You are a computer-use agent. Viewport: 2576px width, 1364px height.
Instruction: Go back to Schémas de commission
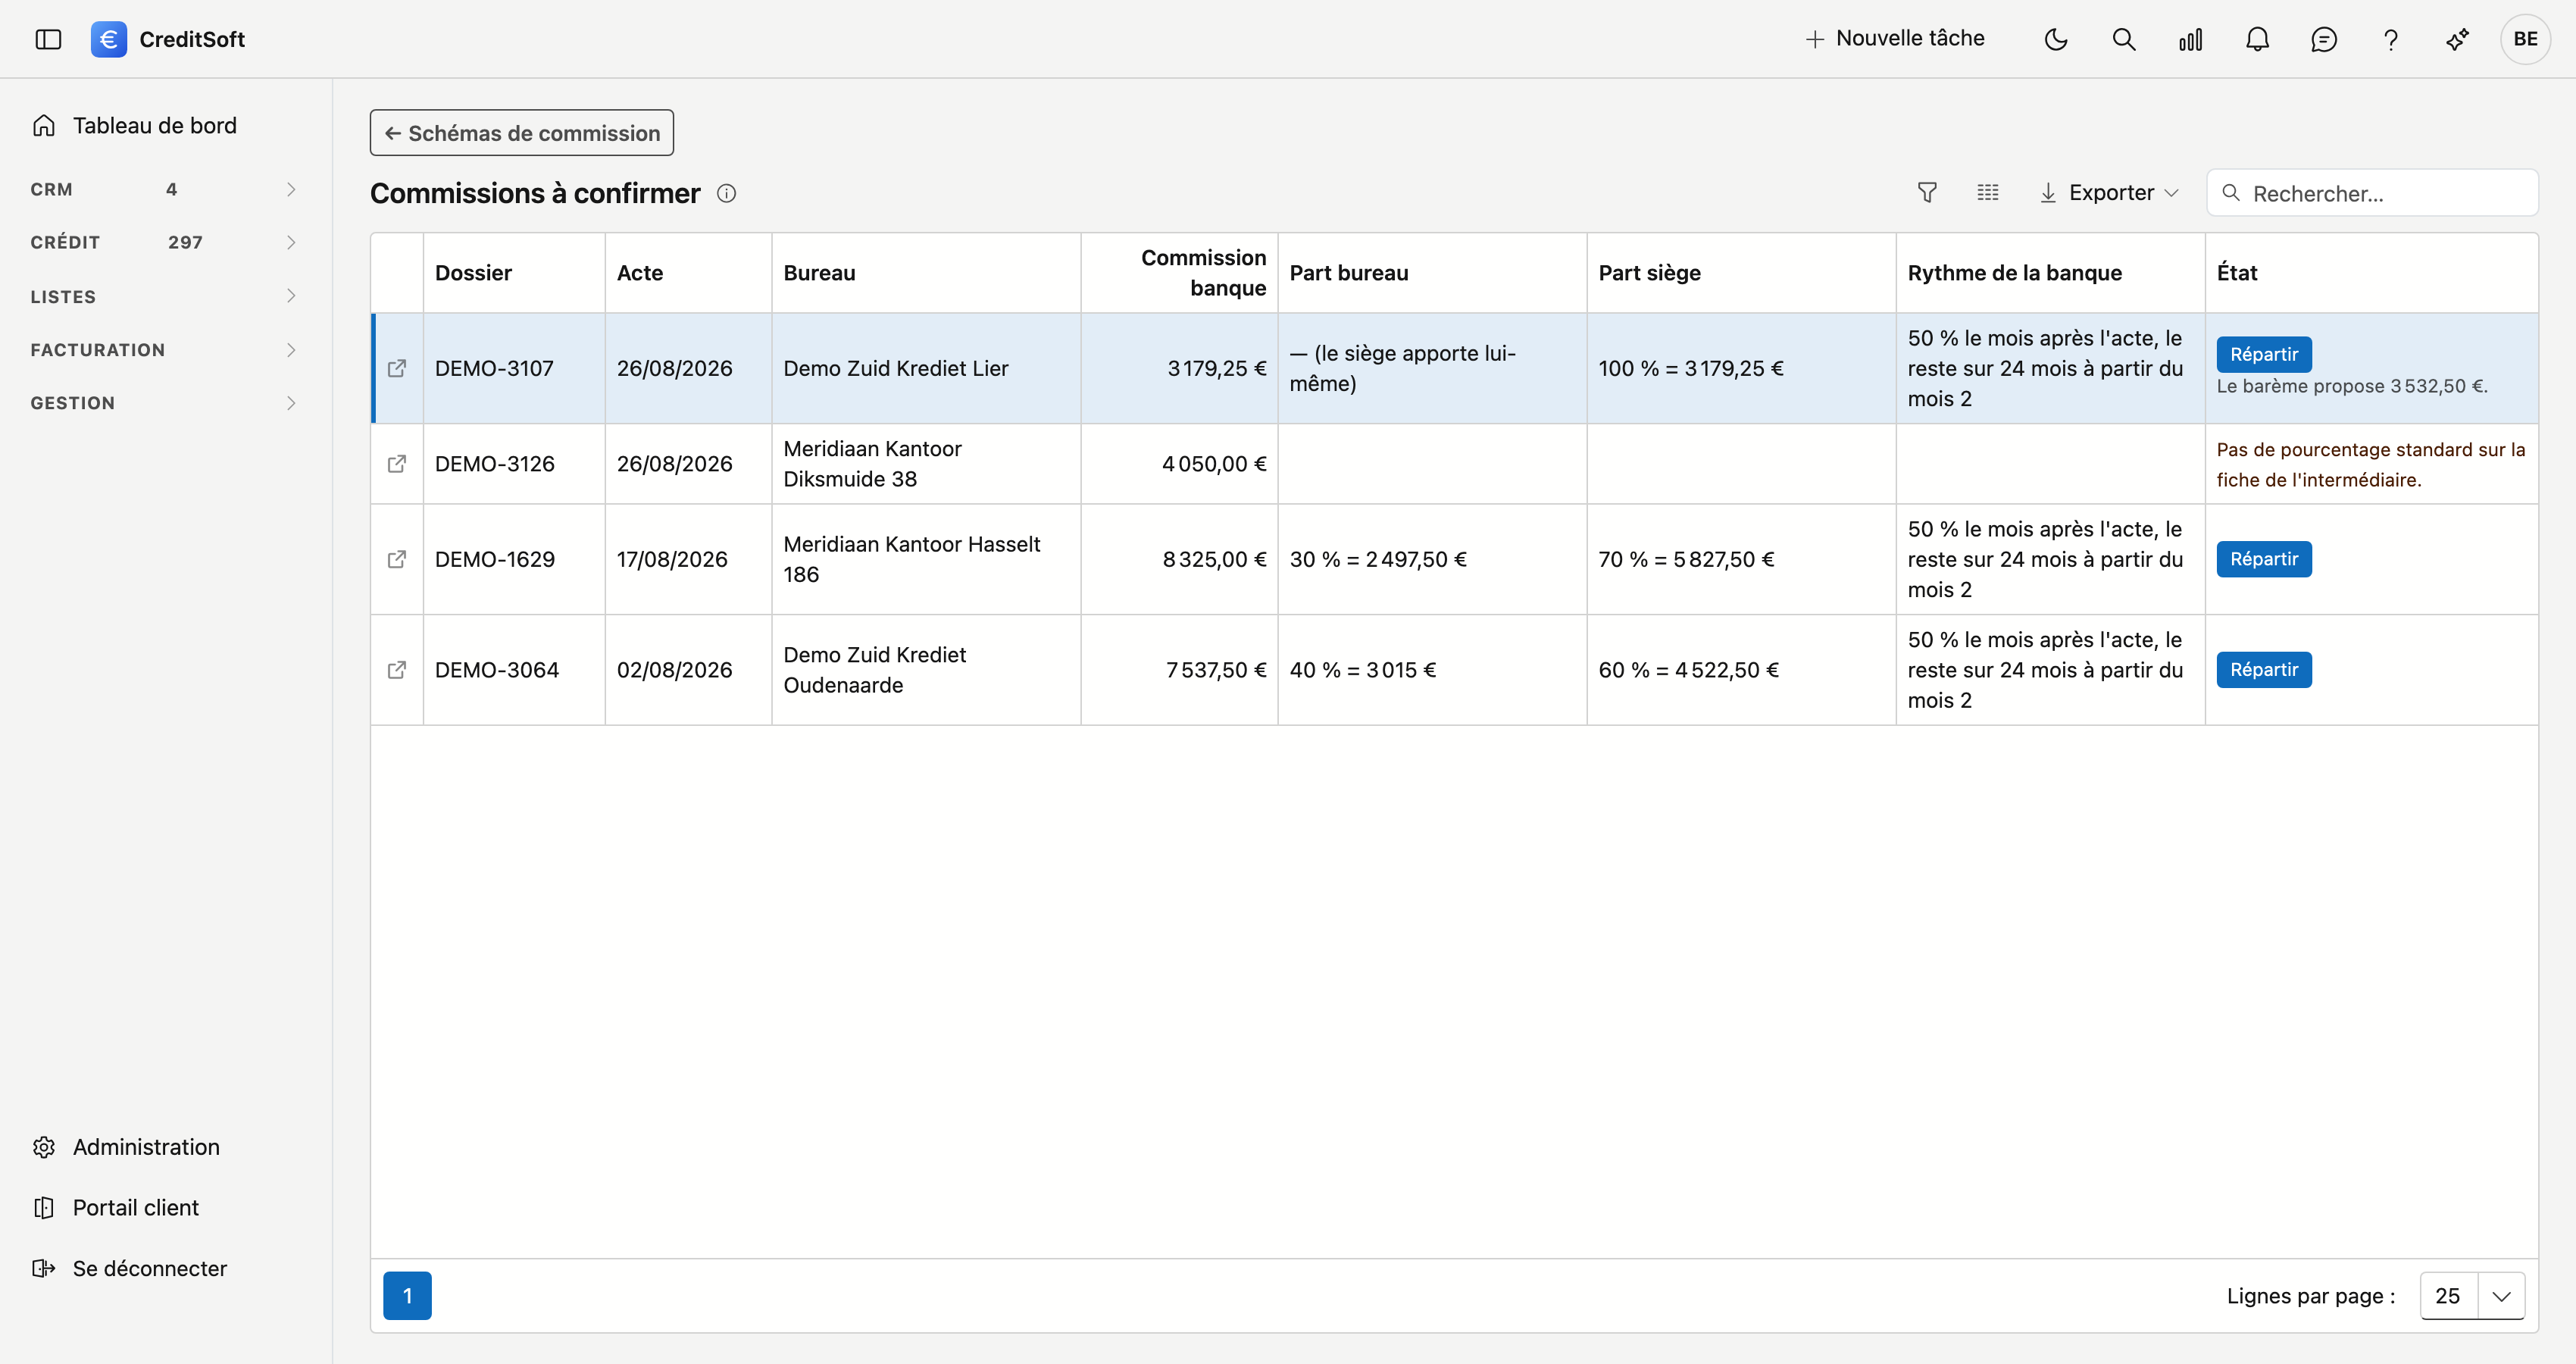click(x=522, y=133)
